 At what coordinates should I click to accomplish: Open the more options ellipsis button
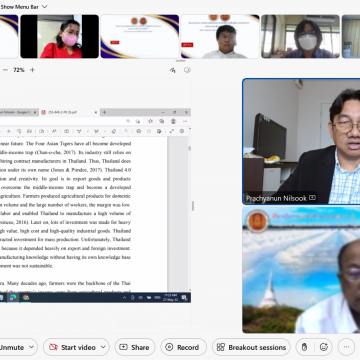point(346,347)
